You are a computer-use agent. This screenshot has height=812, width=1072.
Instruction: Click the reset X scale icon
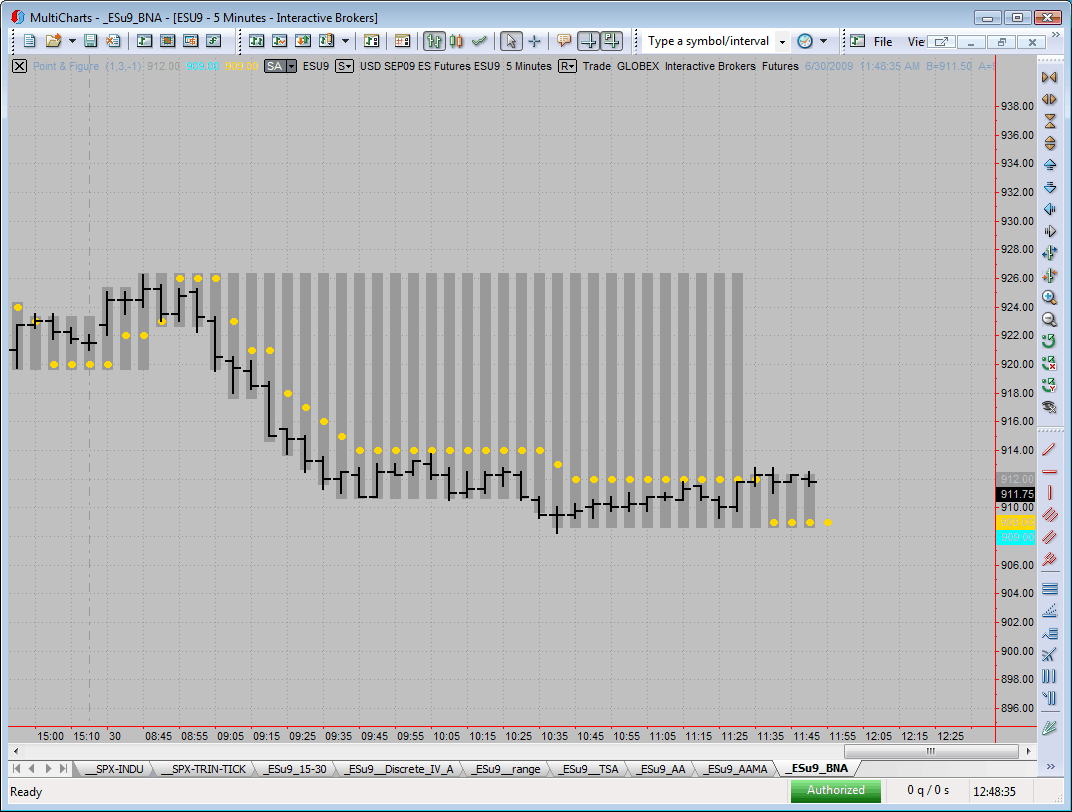click(x=1049, y=363)
